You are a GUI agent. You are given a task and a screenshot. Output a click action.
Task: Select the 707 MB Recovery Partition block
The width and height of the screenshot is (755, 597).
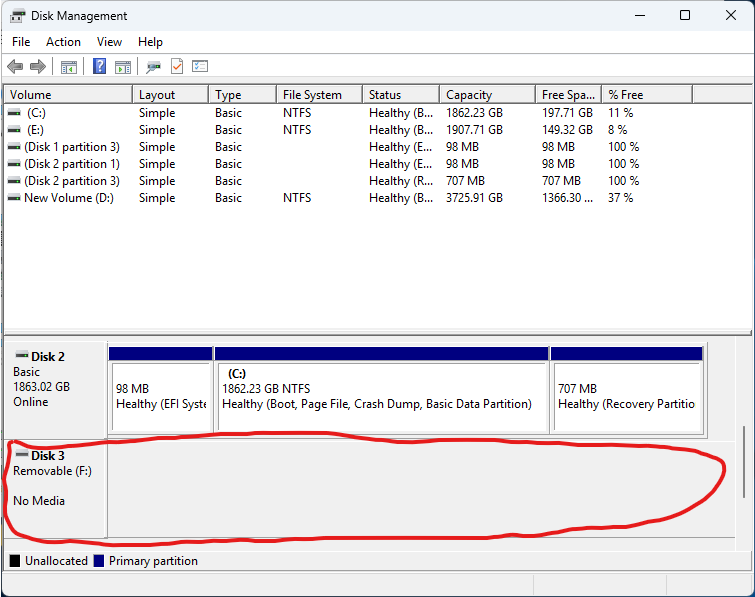[626, 395]
